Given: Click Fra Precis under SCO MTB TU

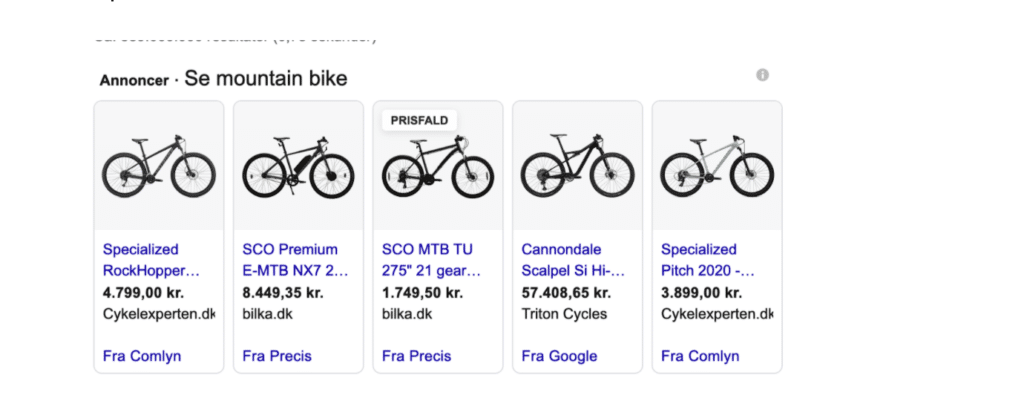Looking at the screenshot, I should coord(417,356).
